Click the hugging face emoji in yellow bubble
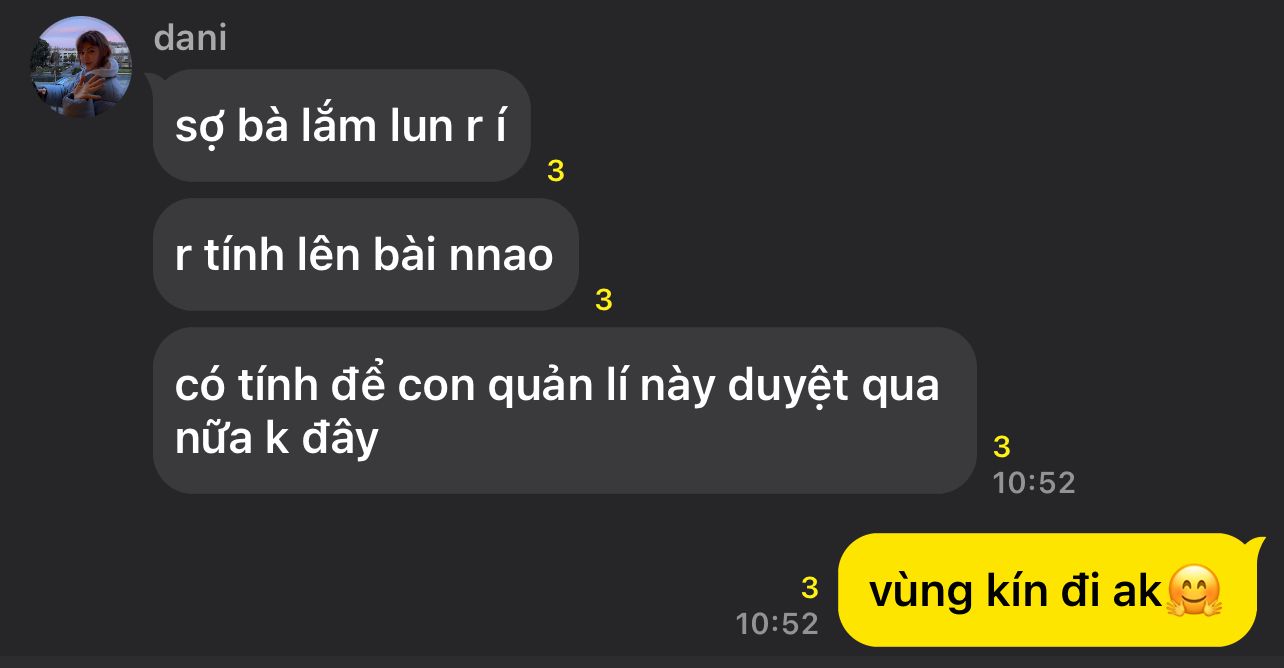 (1195, 591)
